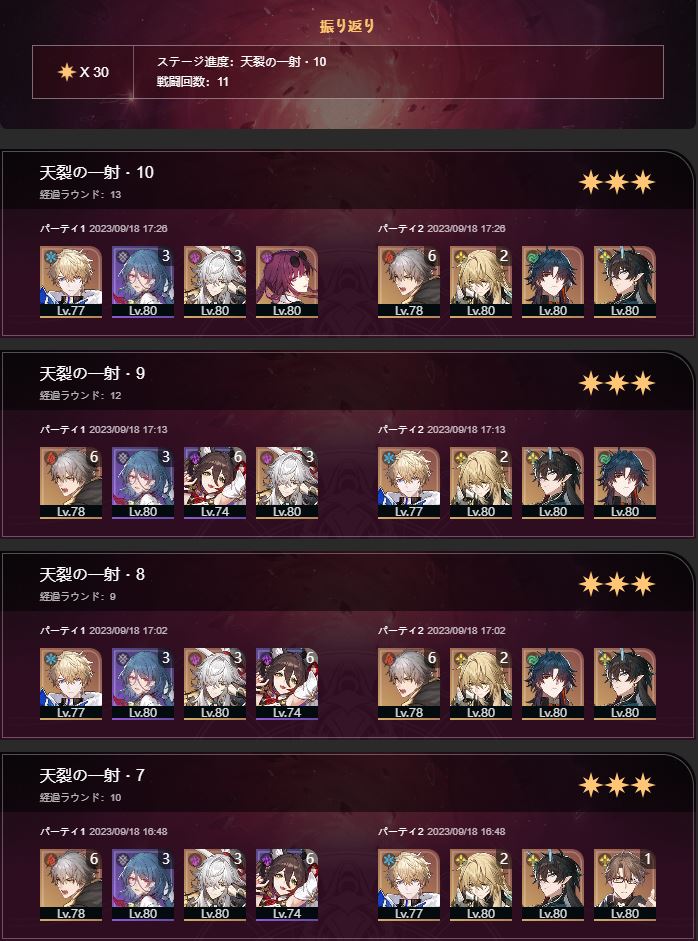Click the white-haired Lv.80 character in stage 8 party 1
Screen dimensions: 698x941
click(214, 684)
